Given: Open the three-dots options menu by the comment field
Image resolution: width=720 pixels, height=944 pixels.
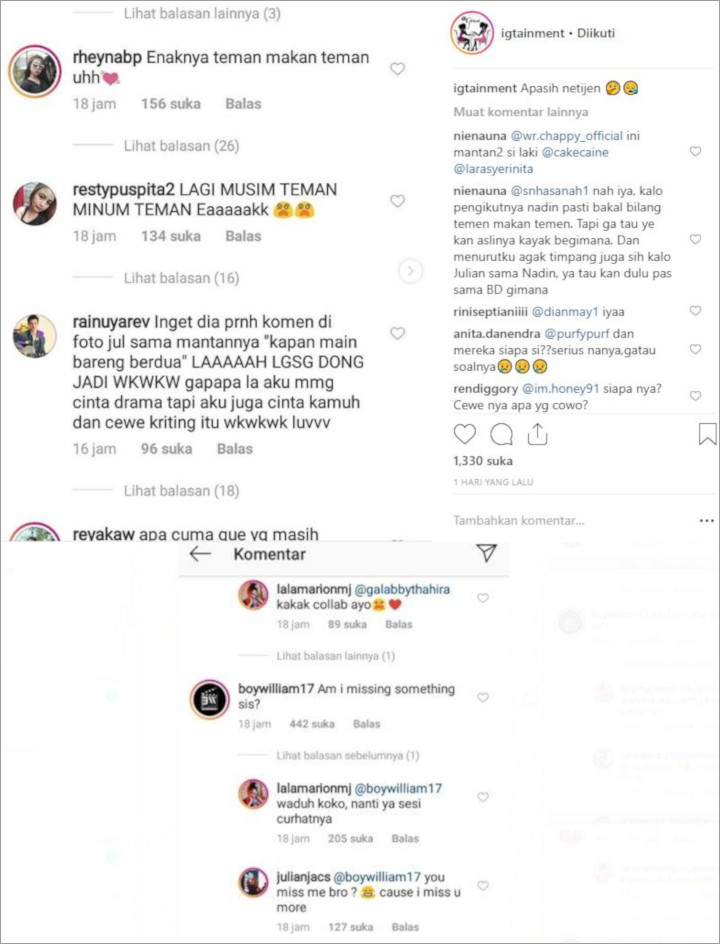Looking at the screenshot, I should pos(707,520).
